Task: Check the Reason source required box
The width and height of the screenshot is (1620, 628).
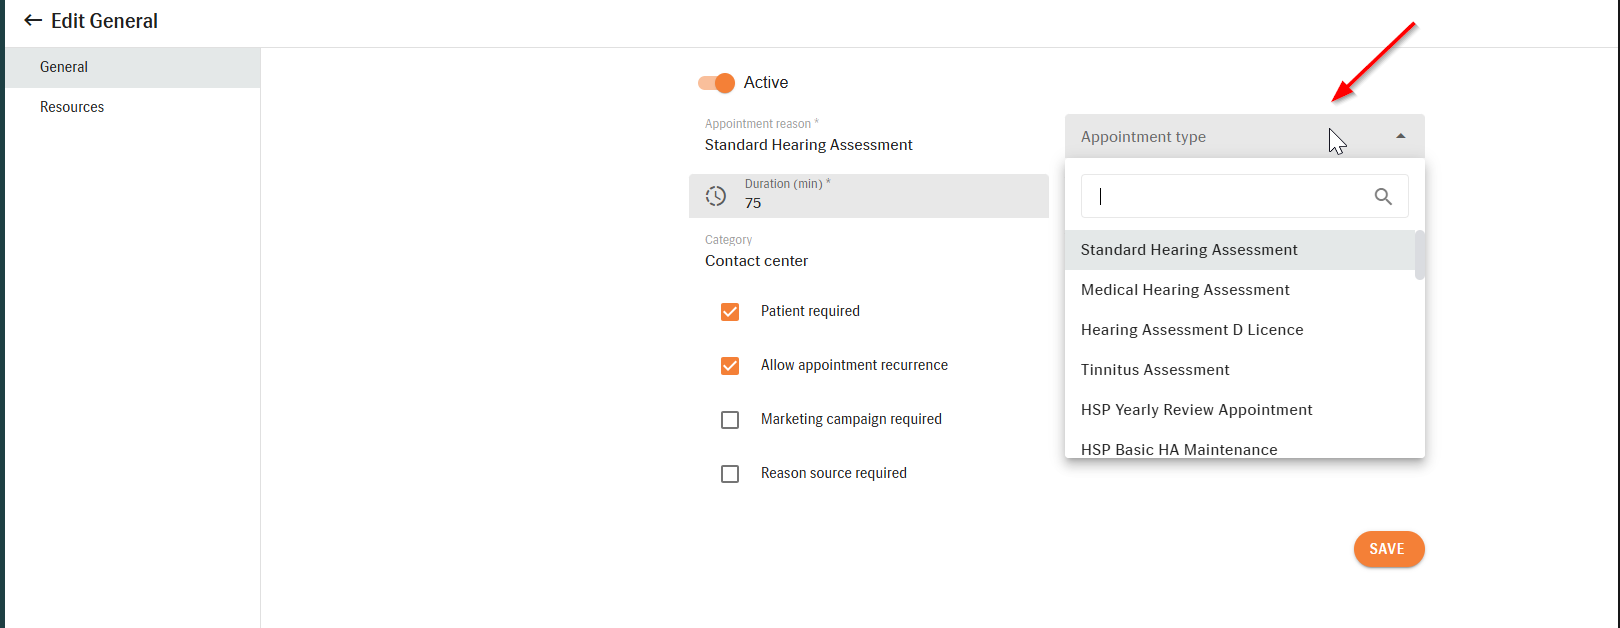Action: tap(730, 474)
